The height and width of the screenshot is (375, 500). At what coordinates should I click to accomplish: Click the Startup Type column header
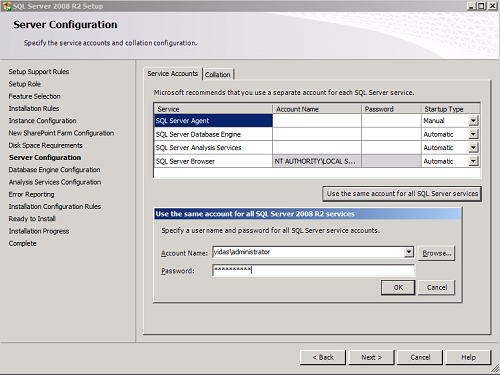(451, 109)
